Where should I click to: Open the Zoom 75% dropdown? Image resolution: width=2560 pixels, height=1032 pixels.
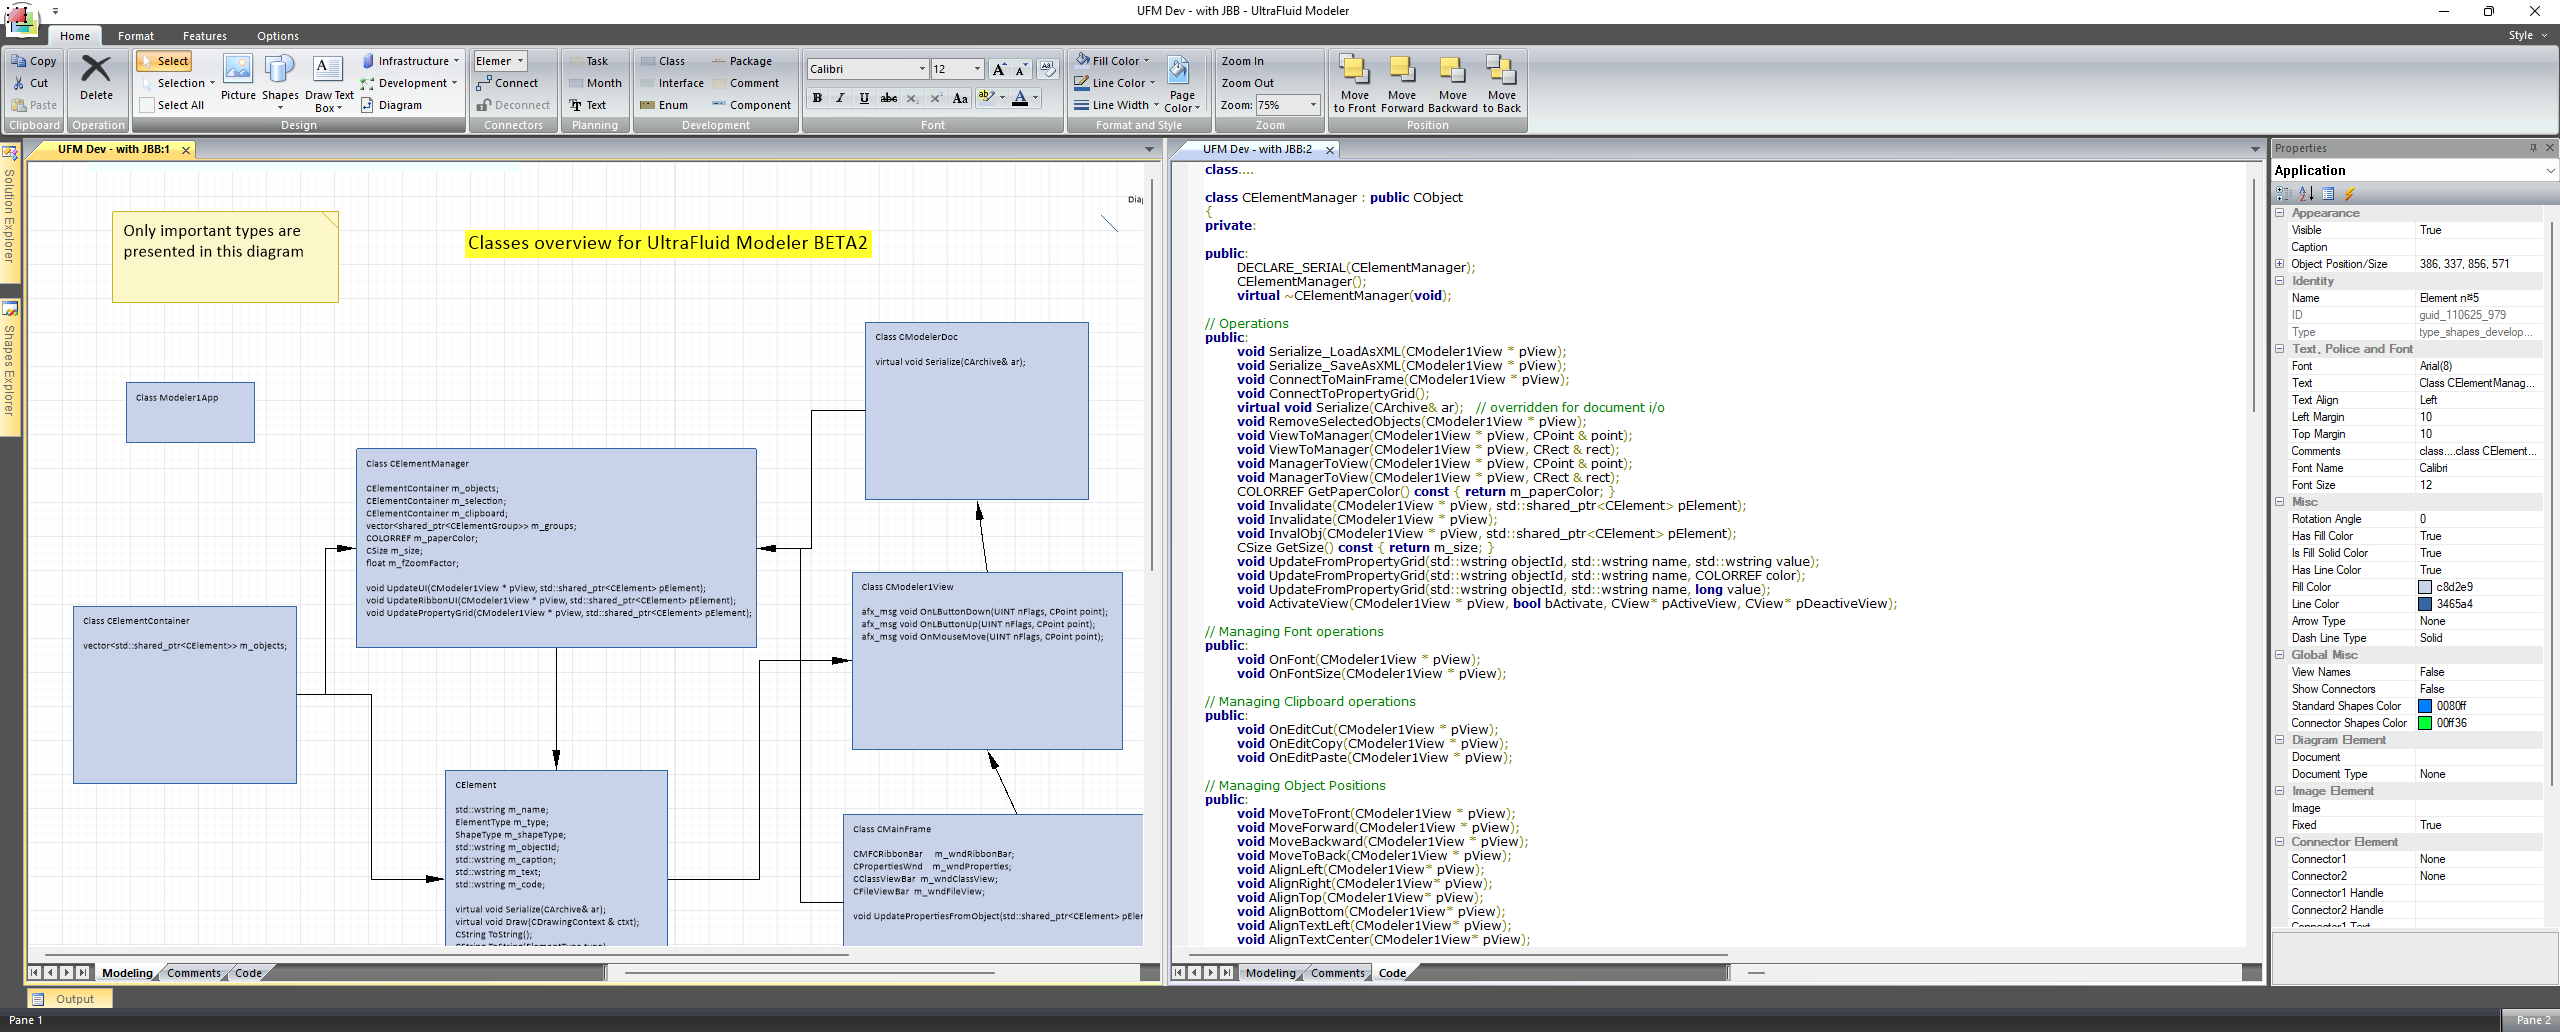point(1312,105)
